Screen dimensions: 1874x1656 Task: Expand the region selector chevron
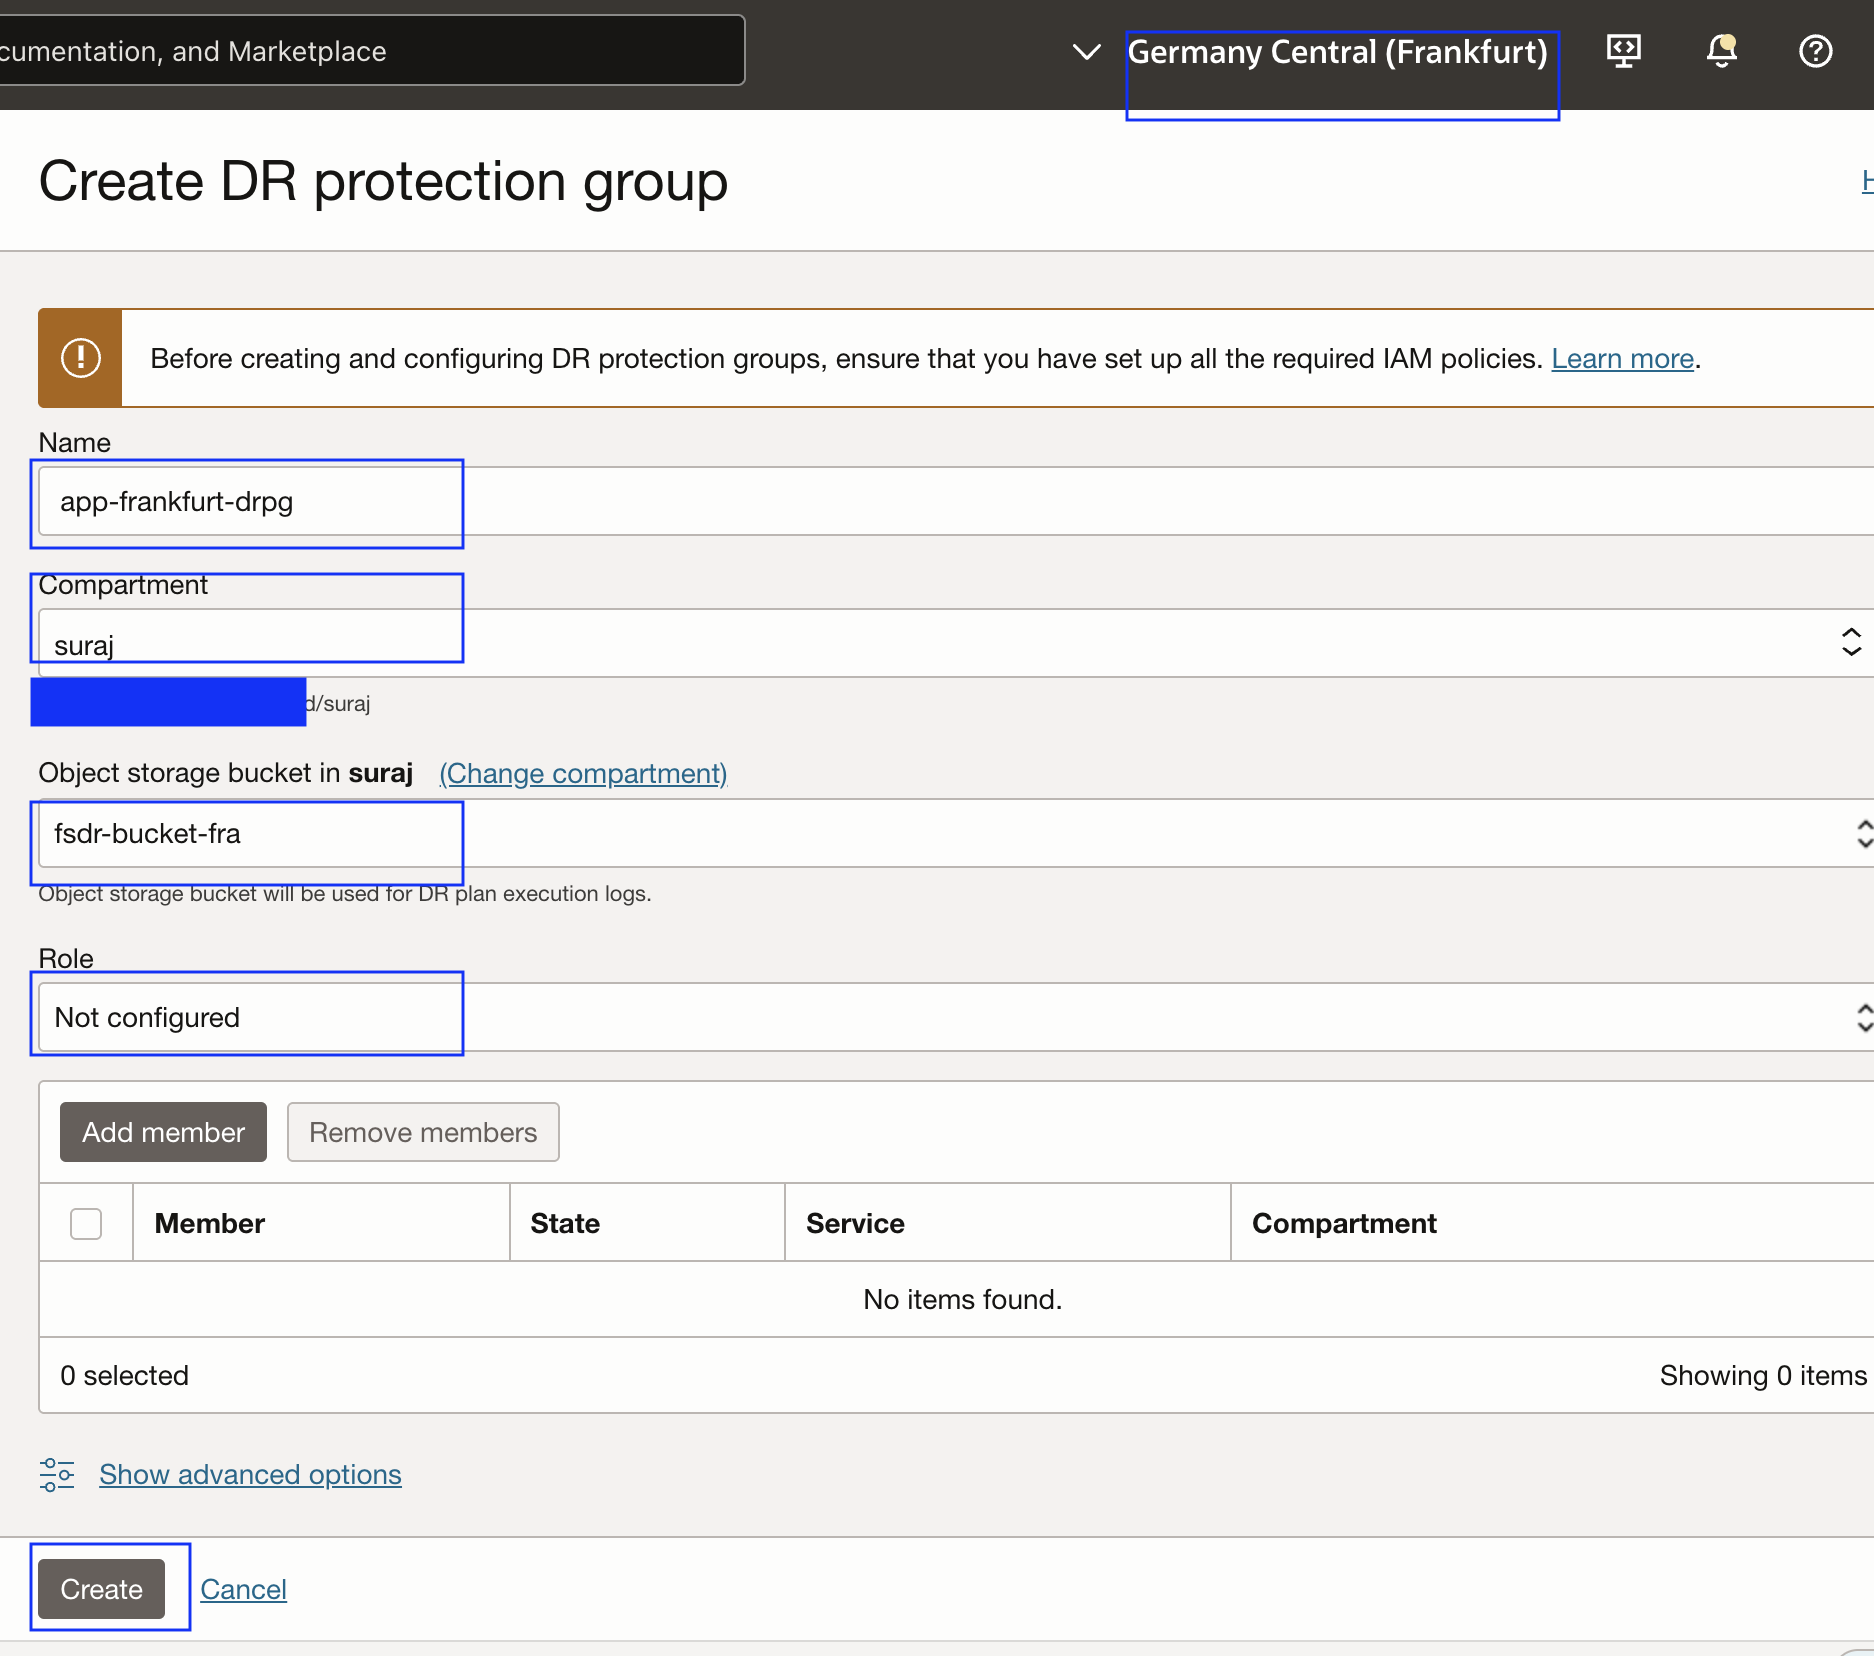pos(1086,51)
